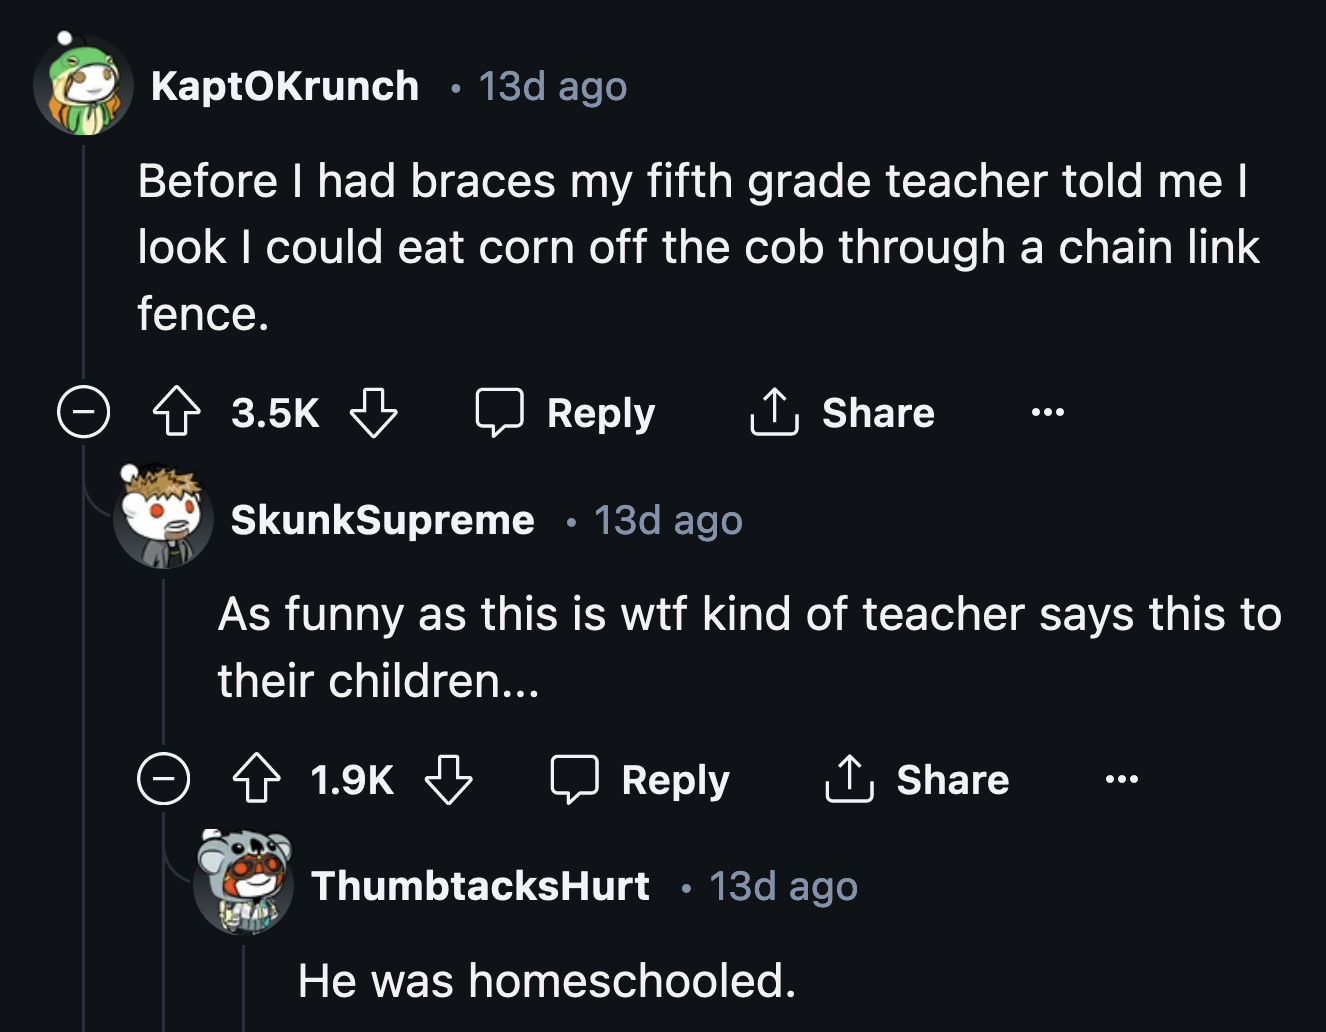1326x1032 pixels.
Task: Collapse SkunkSupreme's reply thread
Action: (165, 779)
